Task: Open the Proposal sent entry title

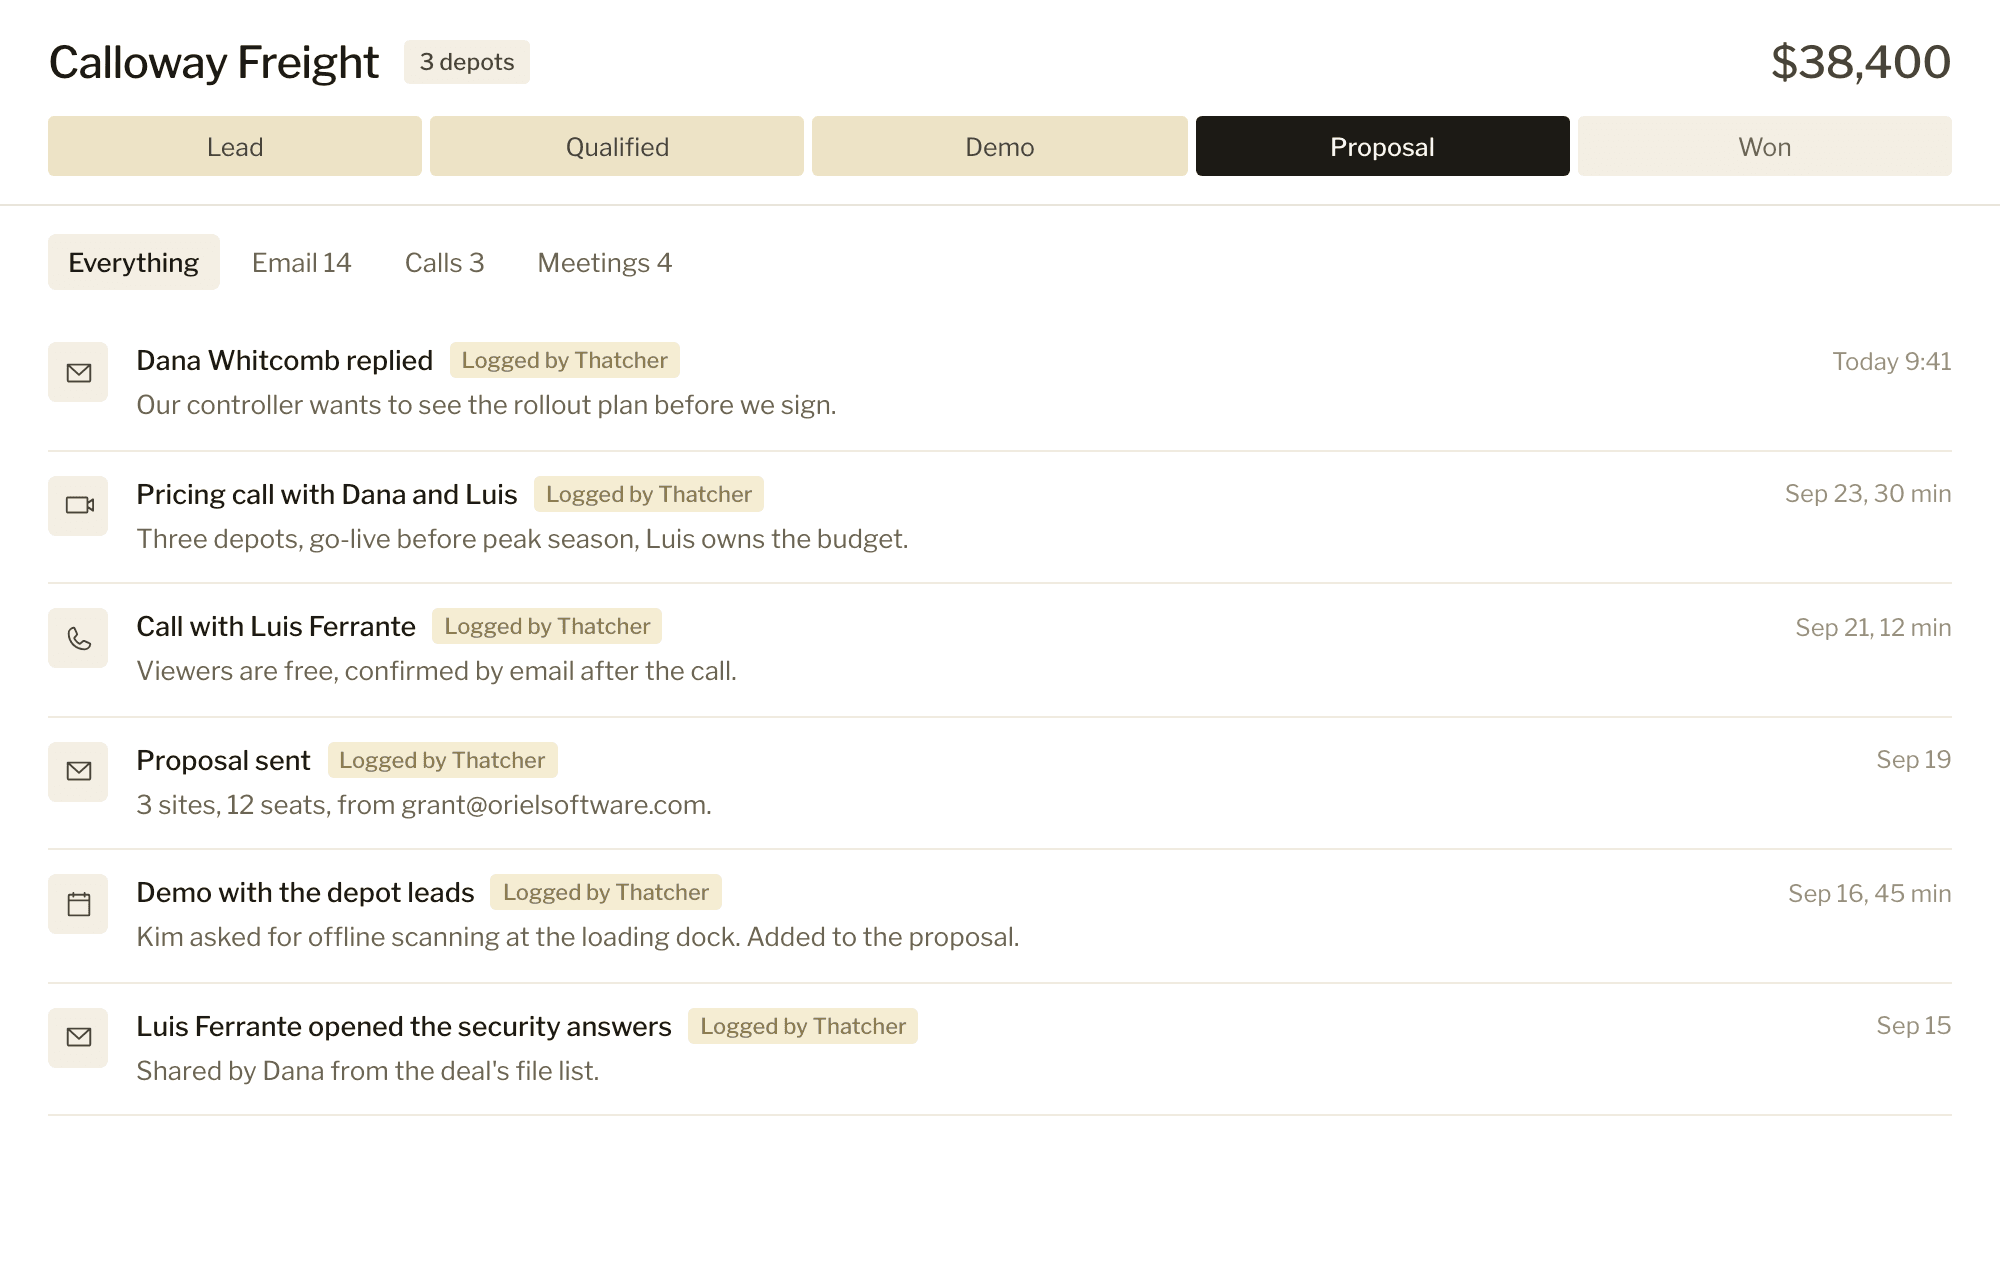Action: (x=224, y=760)
